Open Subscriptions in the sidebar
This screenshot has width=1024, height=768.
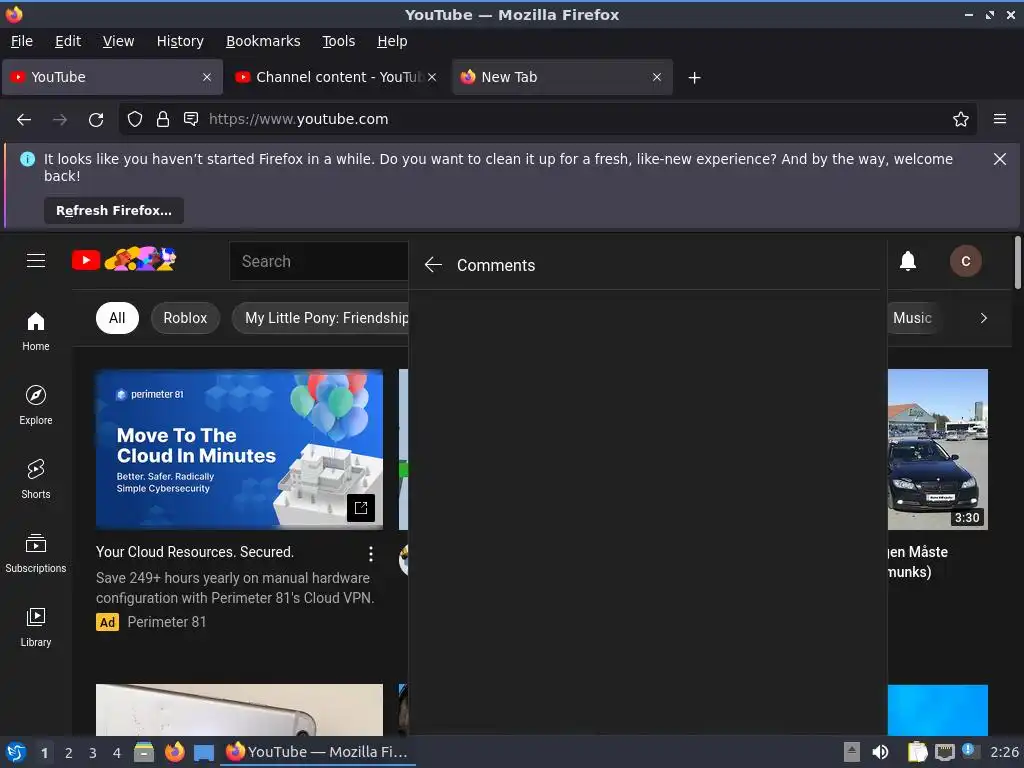36,553
